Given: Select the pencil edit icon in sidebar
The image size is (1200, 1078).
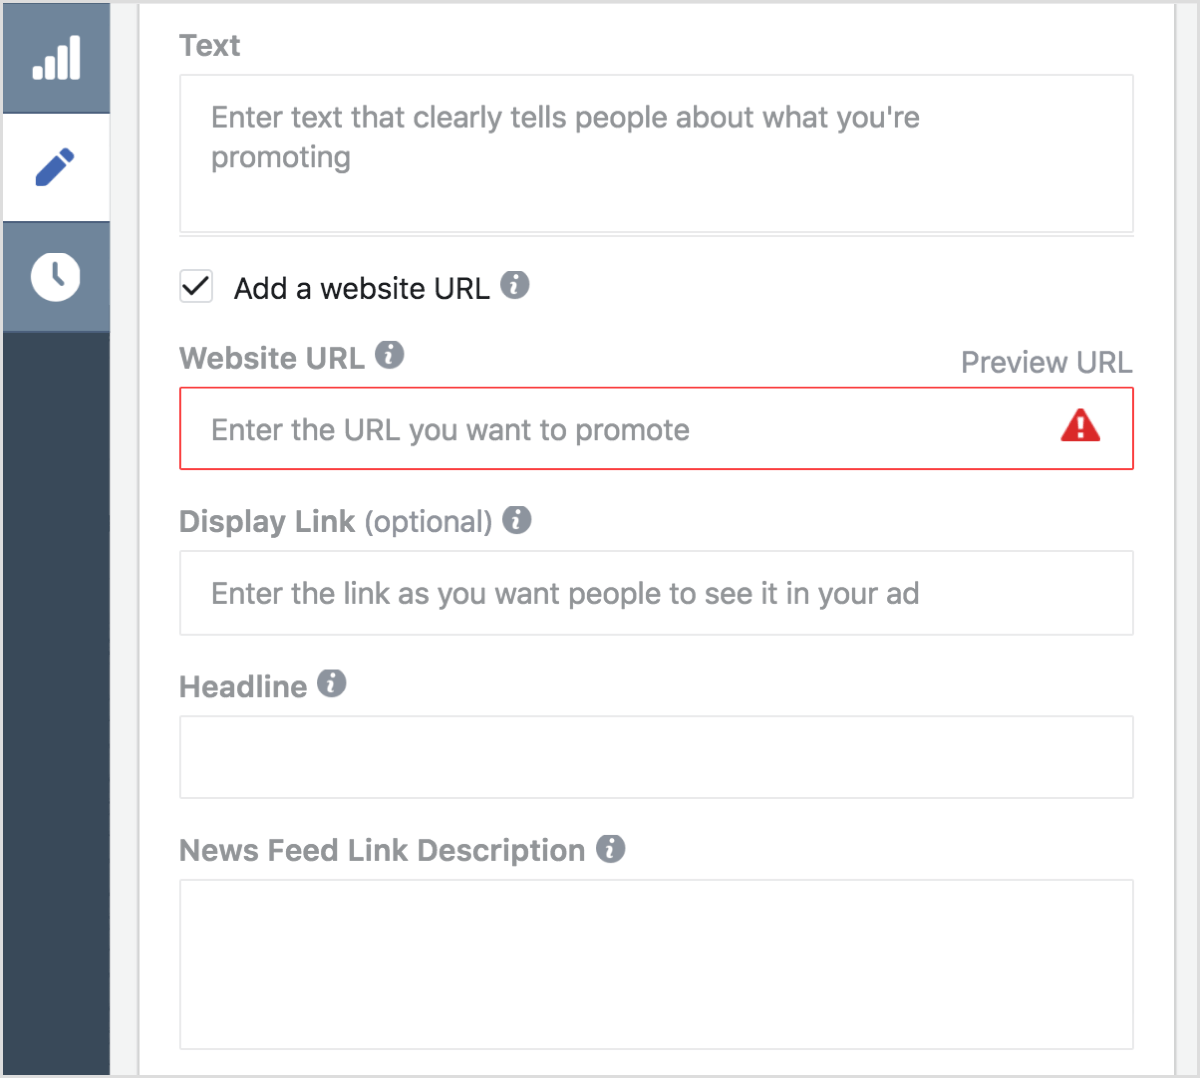Looking at the screenshot, I should tap(55, 167).
